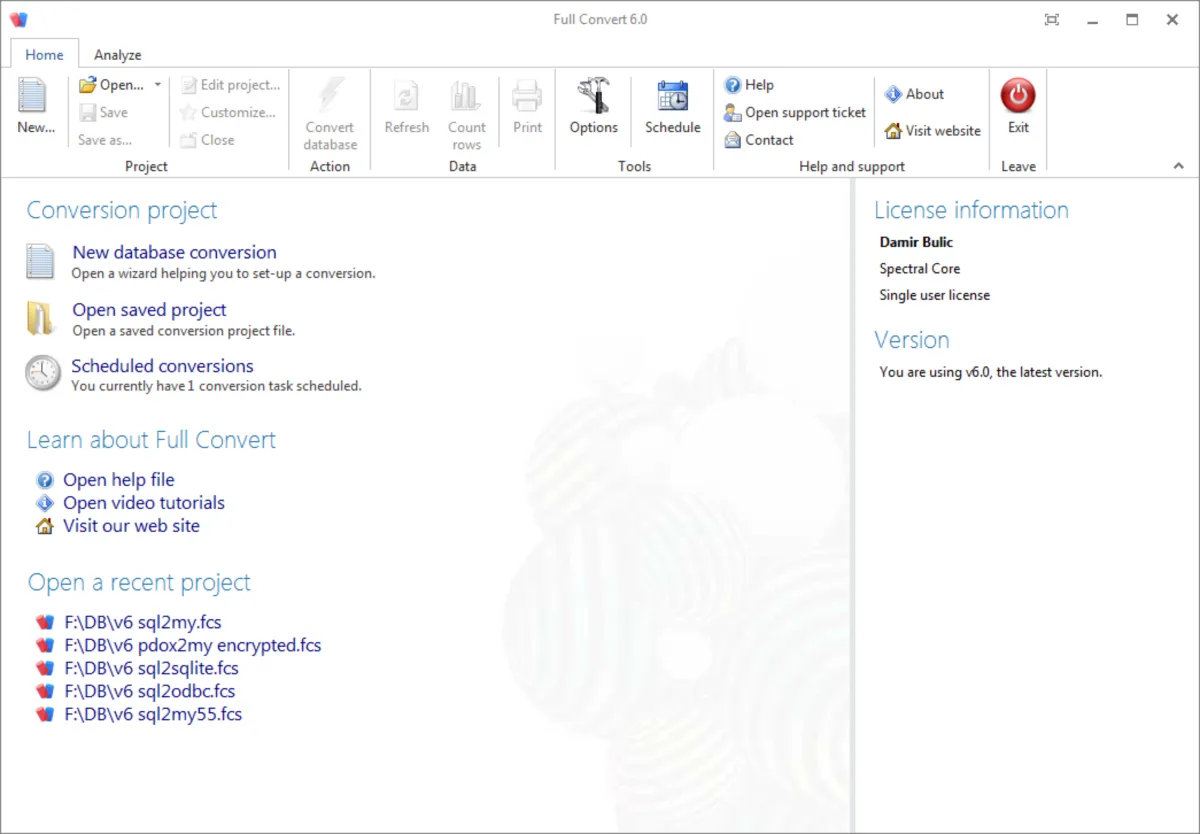Click the New database conversion document icon
Screen dimensions: 1200x834
click(40, 261)
